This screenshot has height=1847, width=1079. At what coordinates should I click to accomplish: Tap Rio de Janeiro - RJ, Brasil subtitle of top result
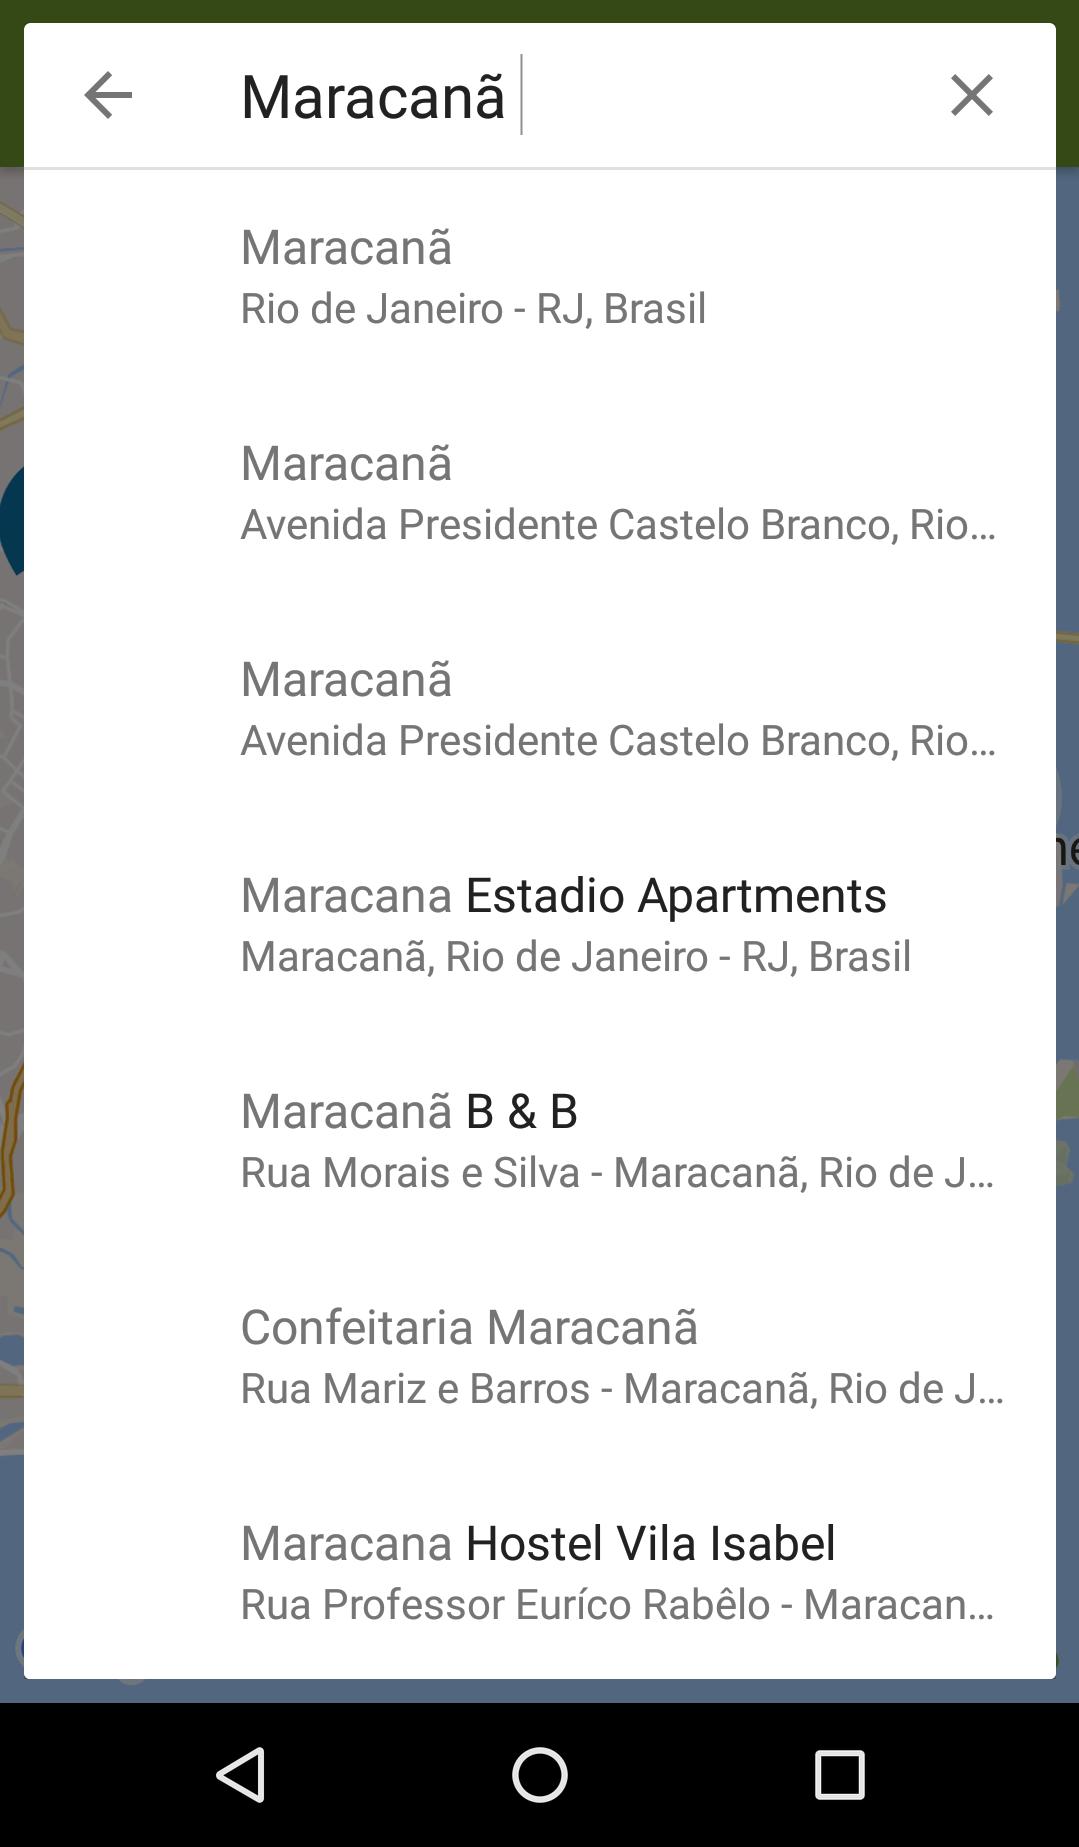tap(474, 309)
